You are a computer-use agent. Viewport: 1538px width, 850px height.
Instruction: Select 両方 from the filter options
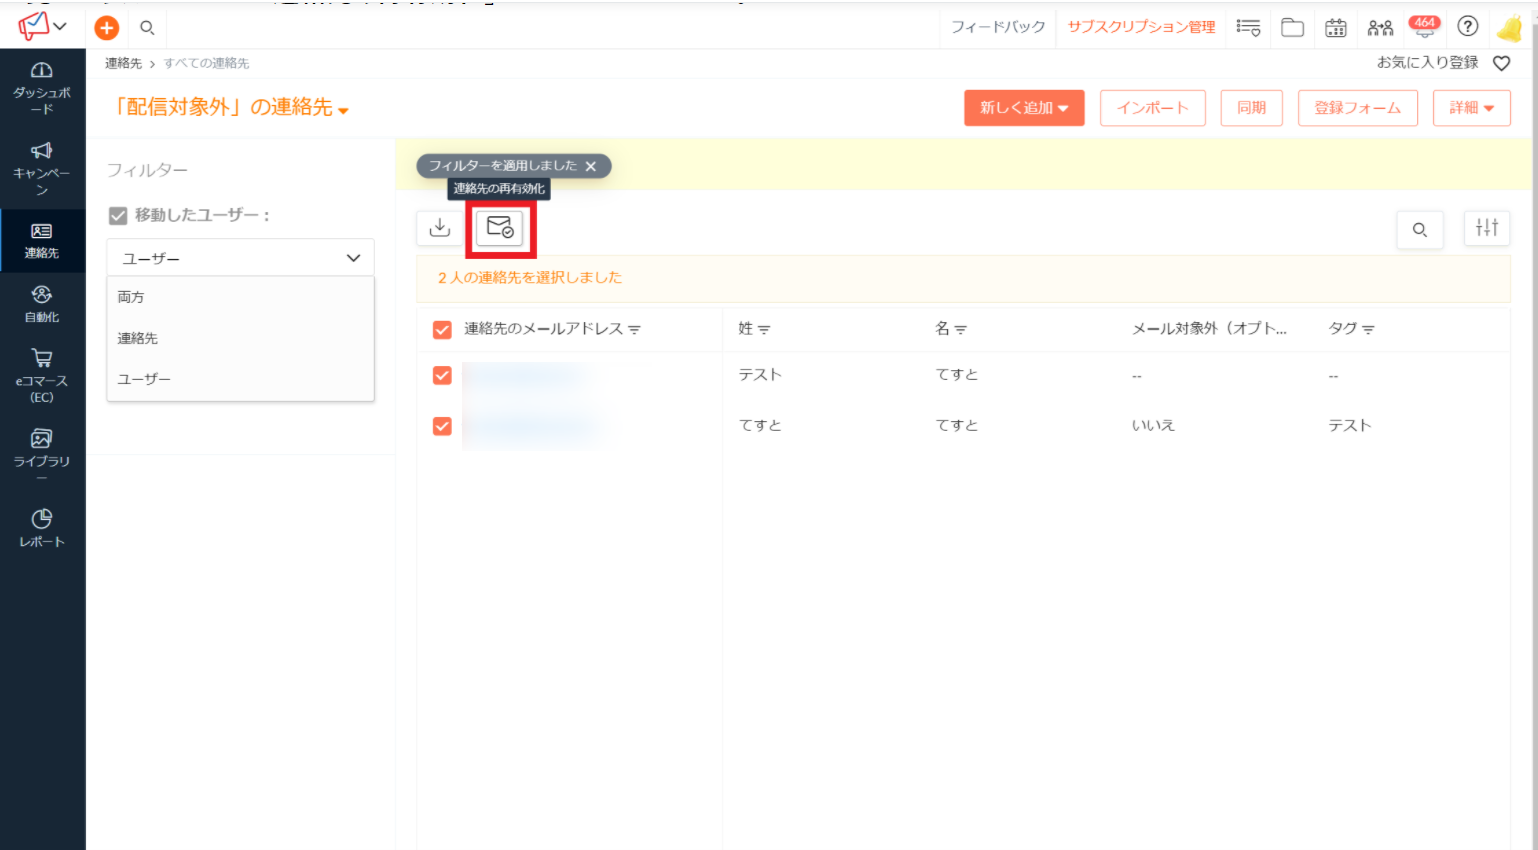pos(131,297)
